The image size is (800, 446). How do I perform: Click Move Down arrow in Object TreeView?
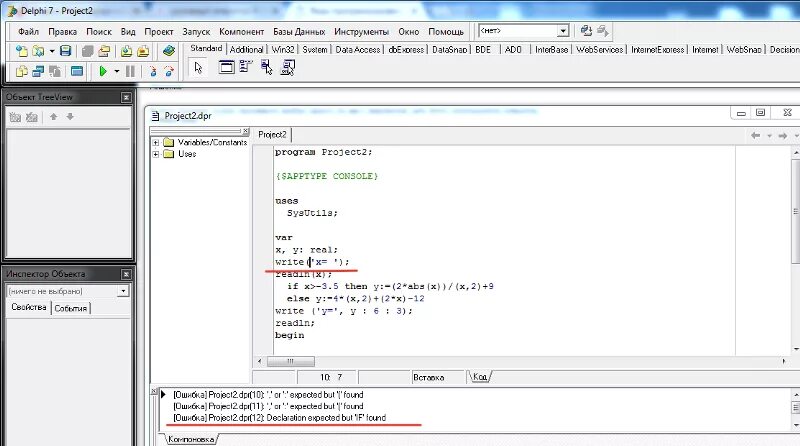tap(70, 117)
